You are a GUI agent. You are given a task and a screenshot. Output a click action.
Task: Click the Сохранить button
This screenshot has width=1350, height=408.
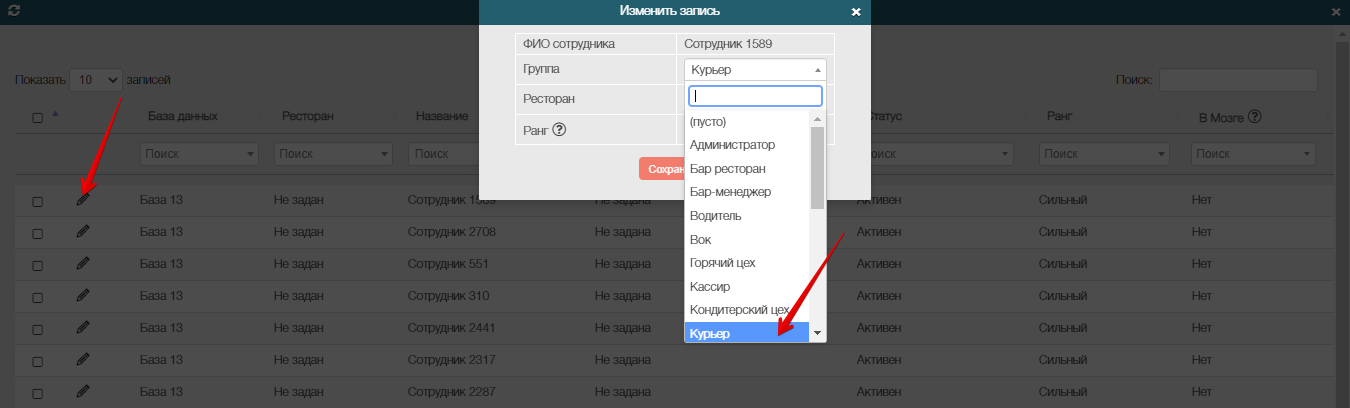(660, 169)
